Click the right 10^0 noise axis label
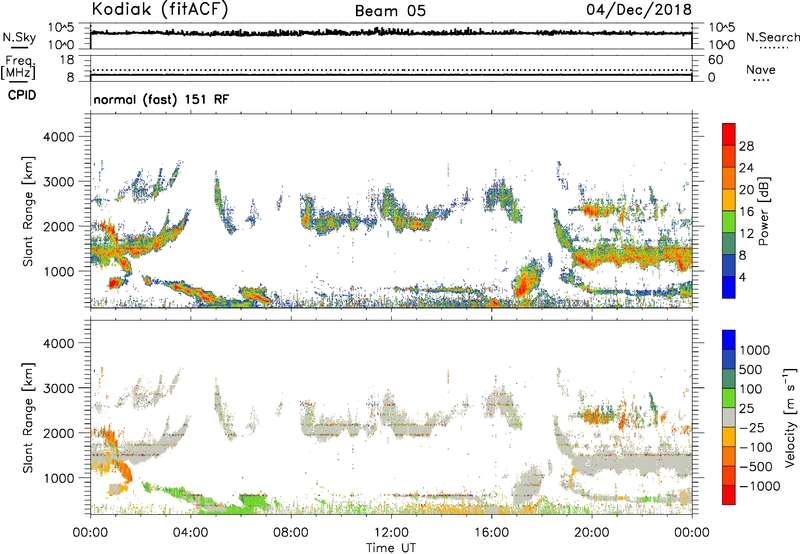 [722, 45]
